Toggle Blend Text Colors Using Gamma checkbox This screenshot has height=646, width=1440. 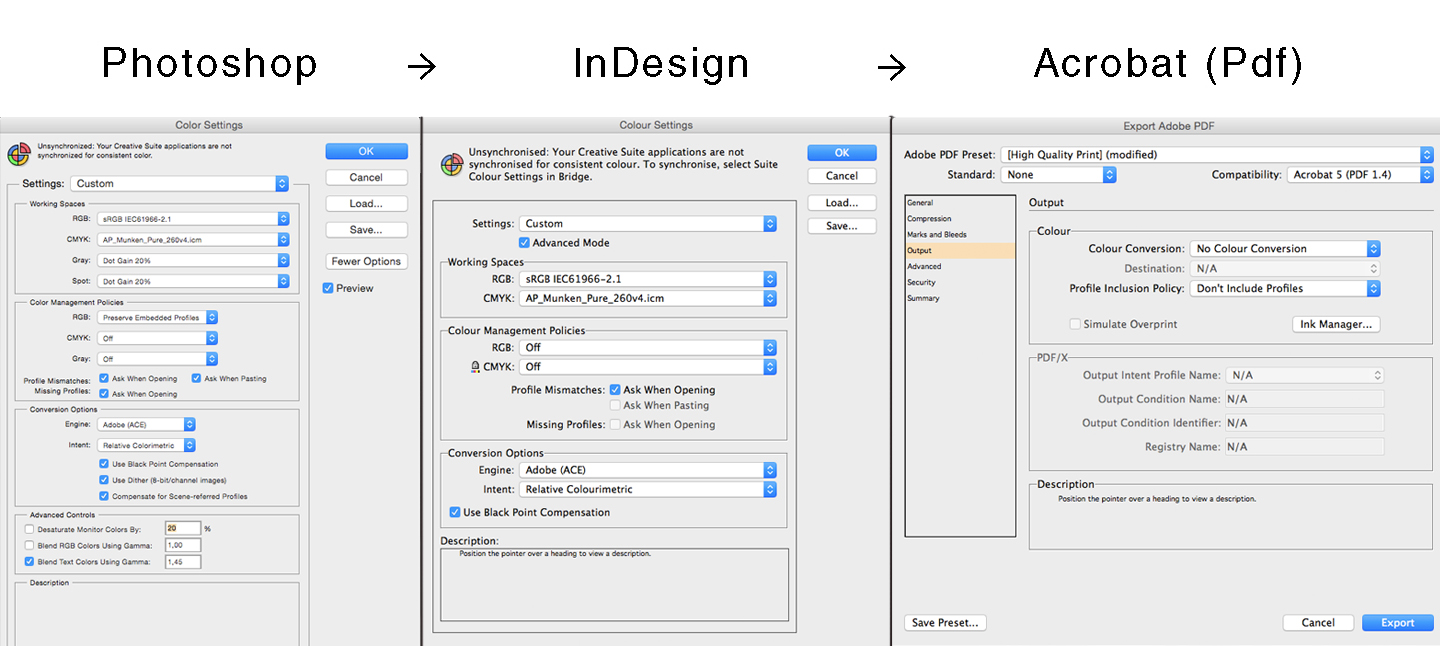29,562
